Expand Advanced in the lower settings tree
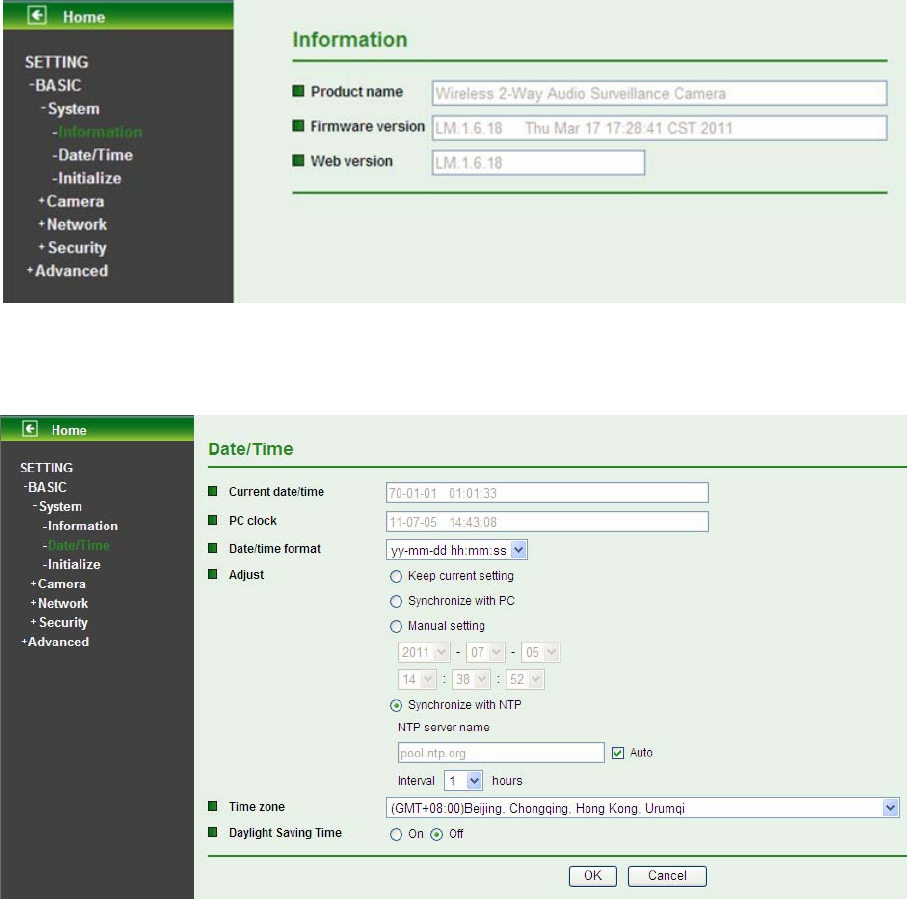The width and height of the screenshot is (907, 899). [58, 642]
